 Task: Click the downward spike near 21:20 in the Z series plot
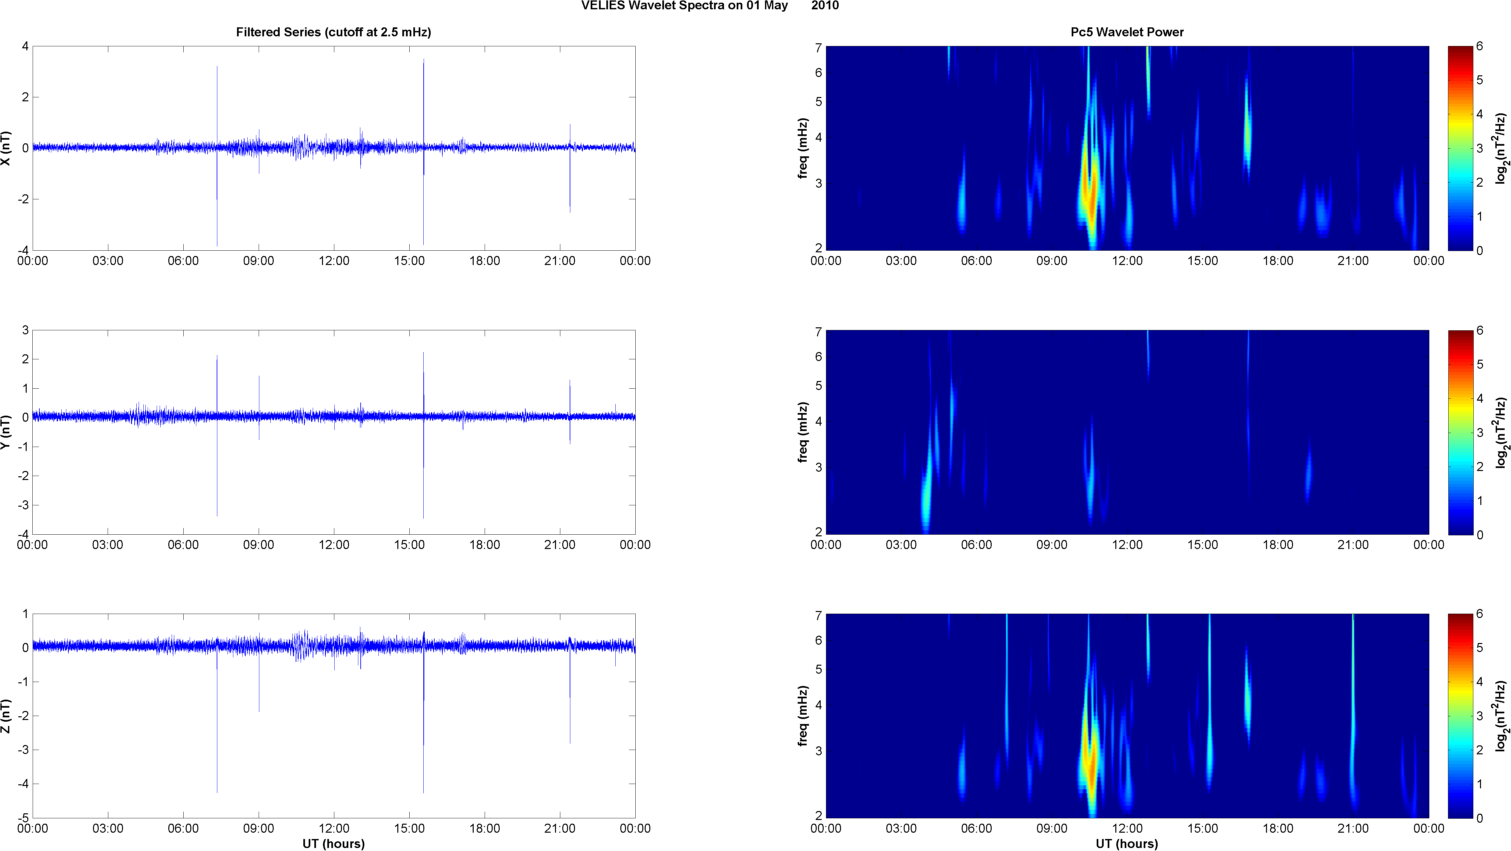(x=570, y=695)
